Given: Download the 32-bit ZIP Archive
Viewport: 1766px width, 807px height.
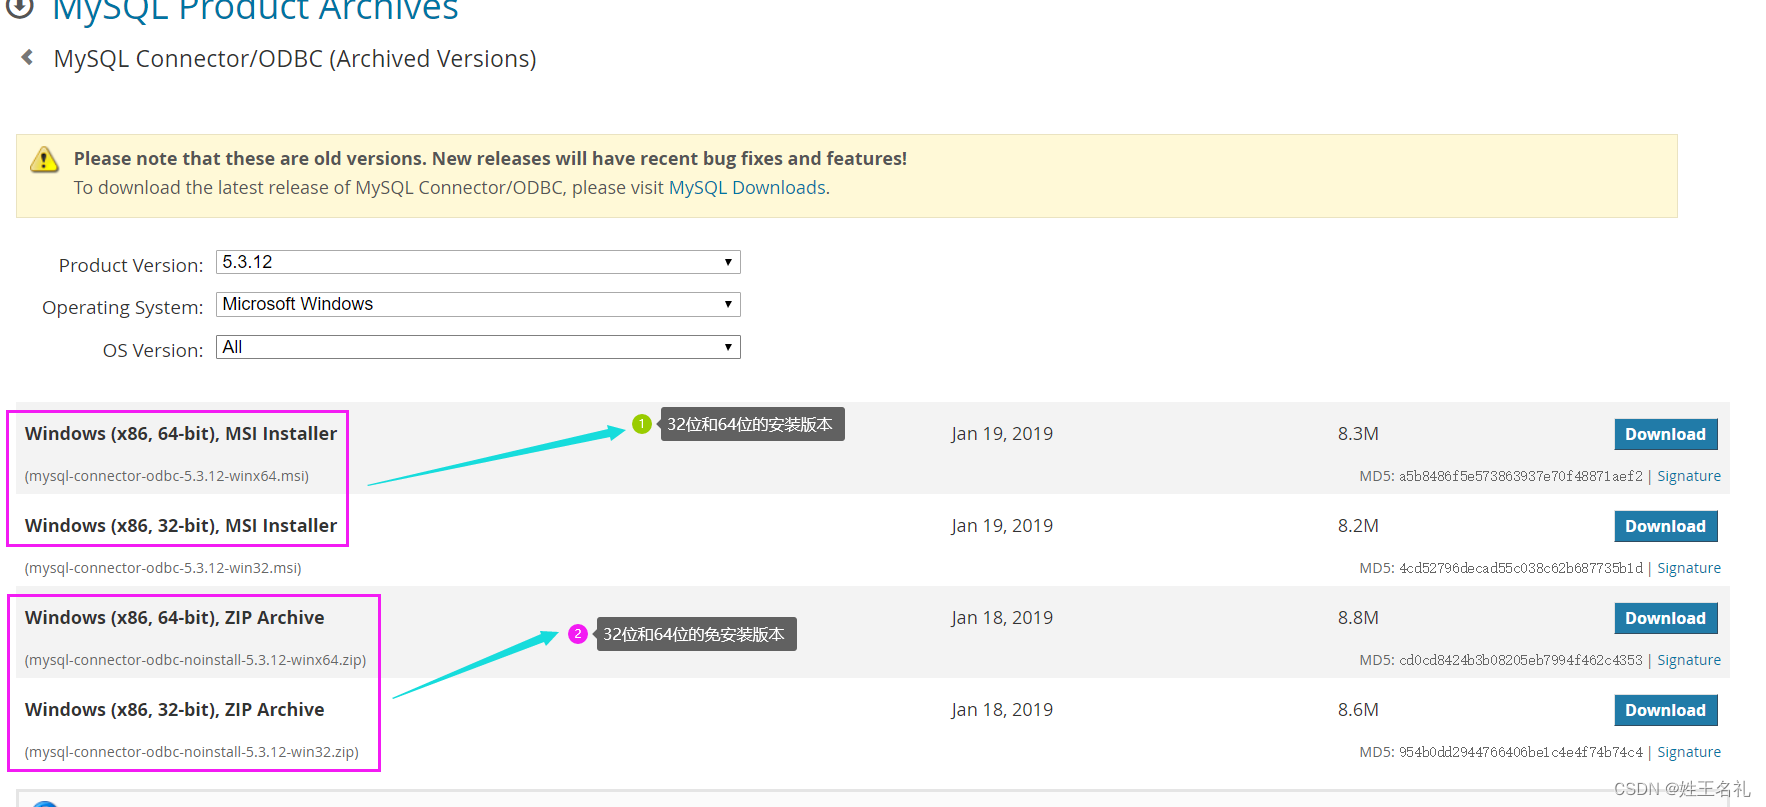Looking at the screenshot, I should (x=1666, y=710).
